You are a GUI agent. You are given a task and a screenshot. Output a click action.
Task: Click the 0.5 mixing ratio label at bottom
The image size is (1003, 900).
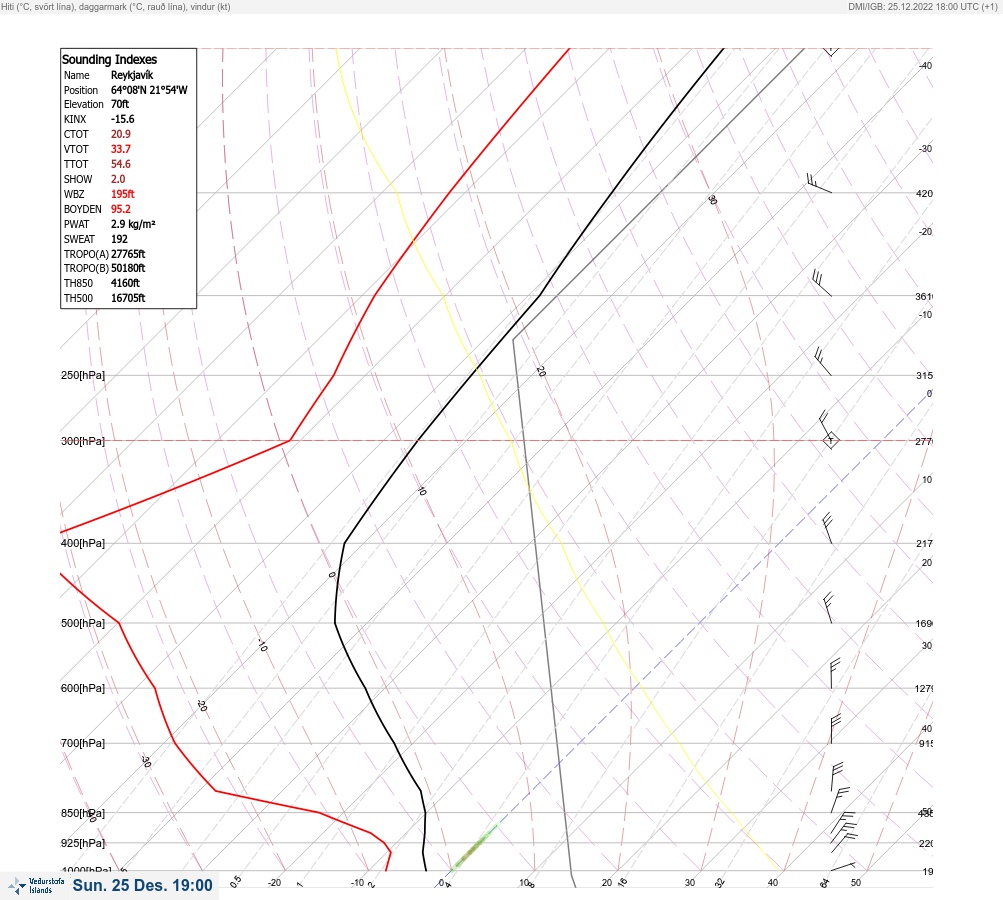pos(235,881)
